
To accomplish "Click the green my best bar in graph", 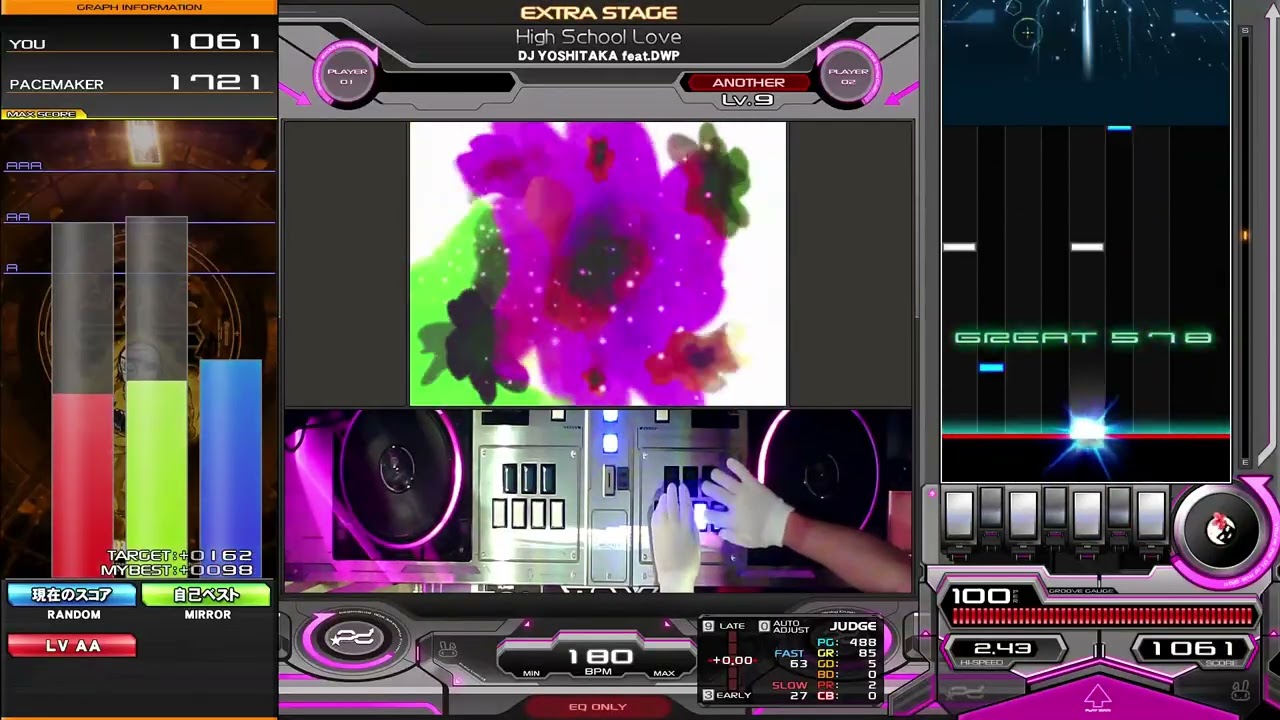I will [156, 480].
